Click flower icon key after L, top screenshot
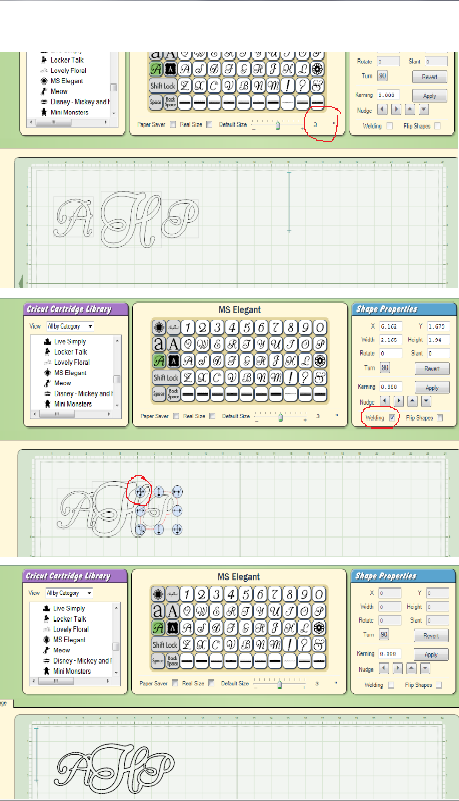The image size is (459, 801). coord(318,69)
